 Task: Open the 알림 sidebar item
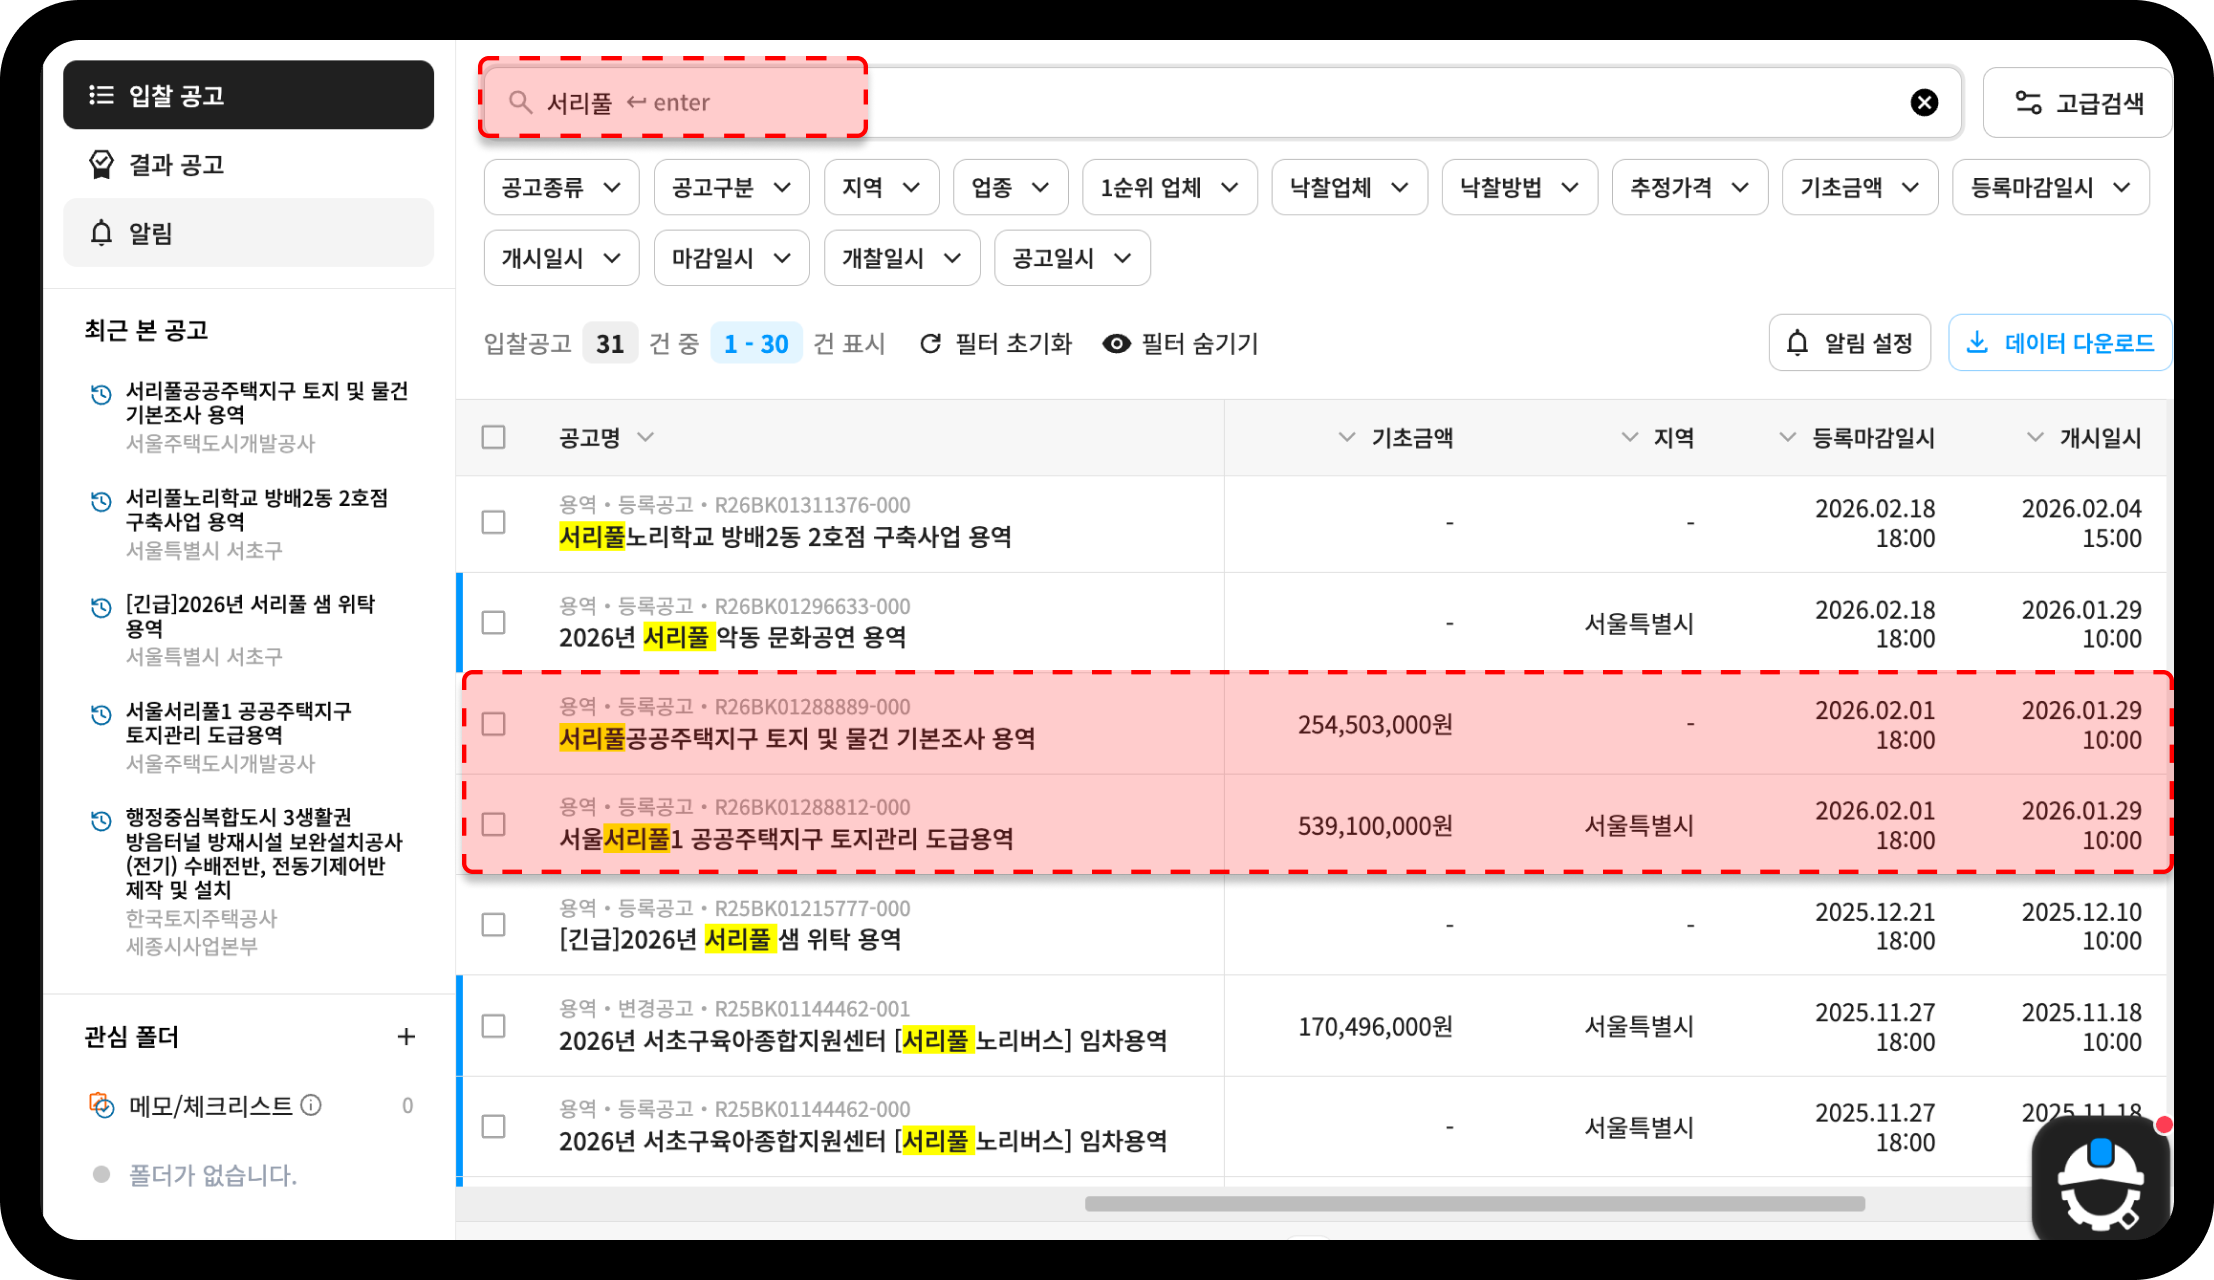248,233
